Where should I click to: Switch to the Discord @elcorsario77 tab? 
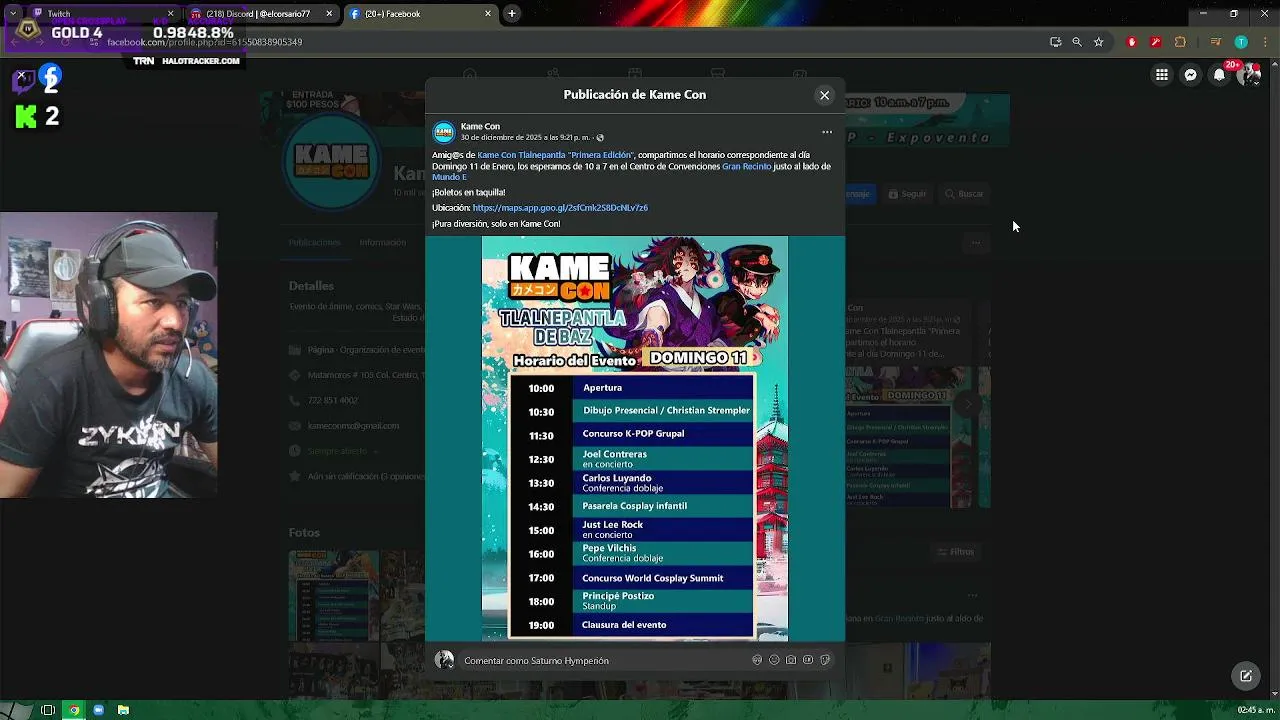(x=260, y=14)
